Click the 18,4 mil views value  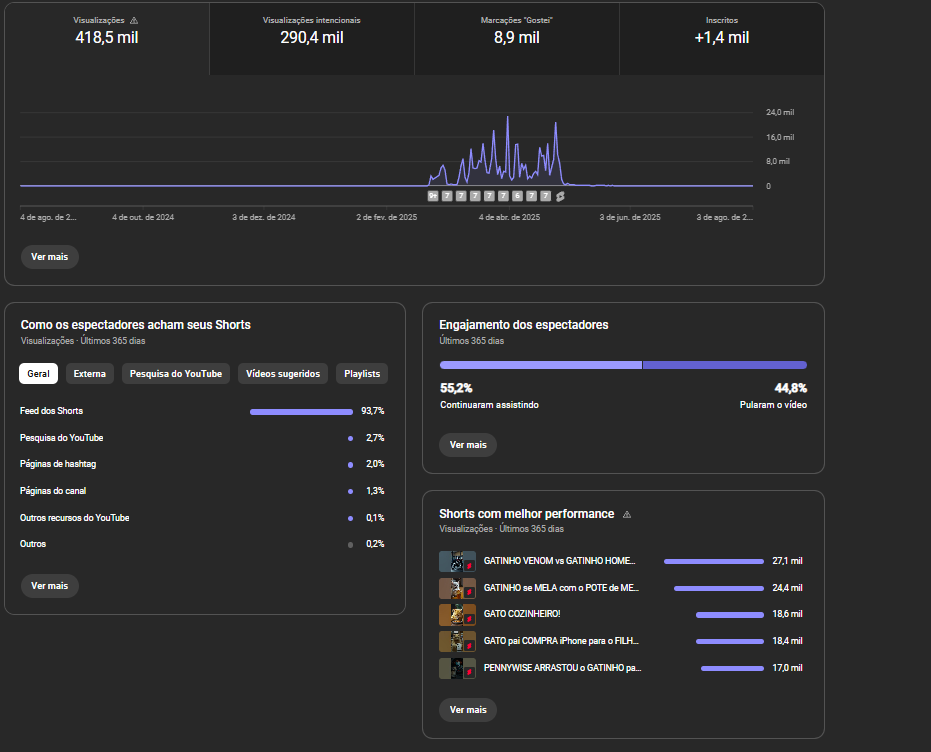pyautogui.click(x=787, y=640)
